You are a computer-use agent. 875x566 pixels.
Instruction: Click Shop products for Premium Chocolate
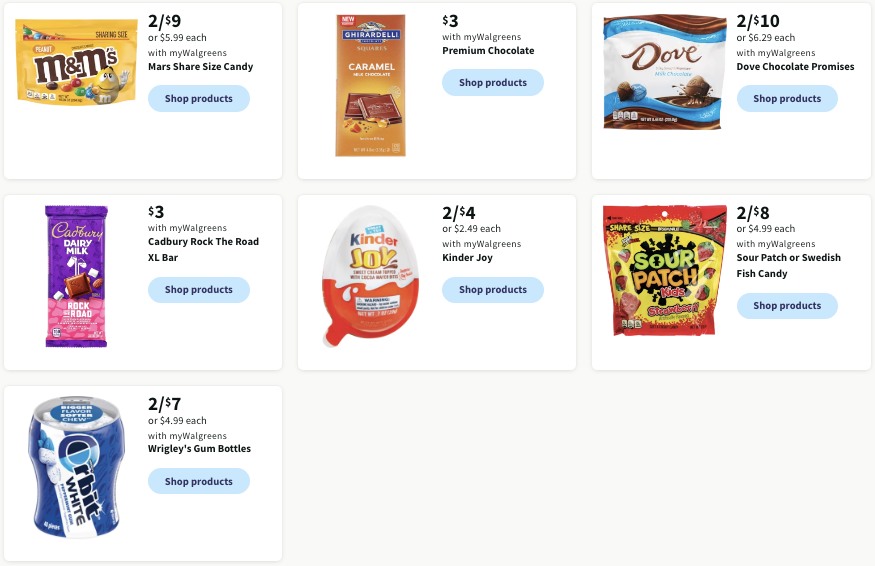click(493, 83)
